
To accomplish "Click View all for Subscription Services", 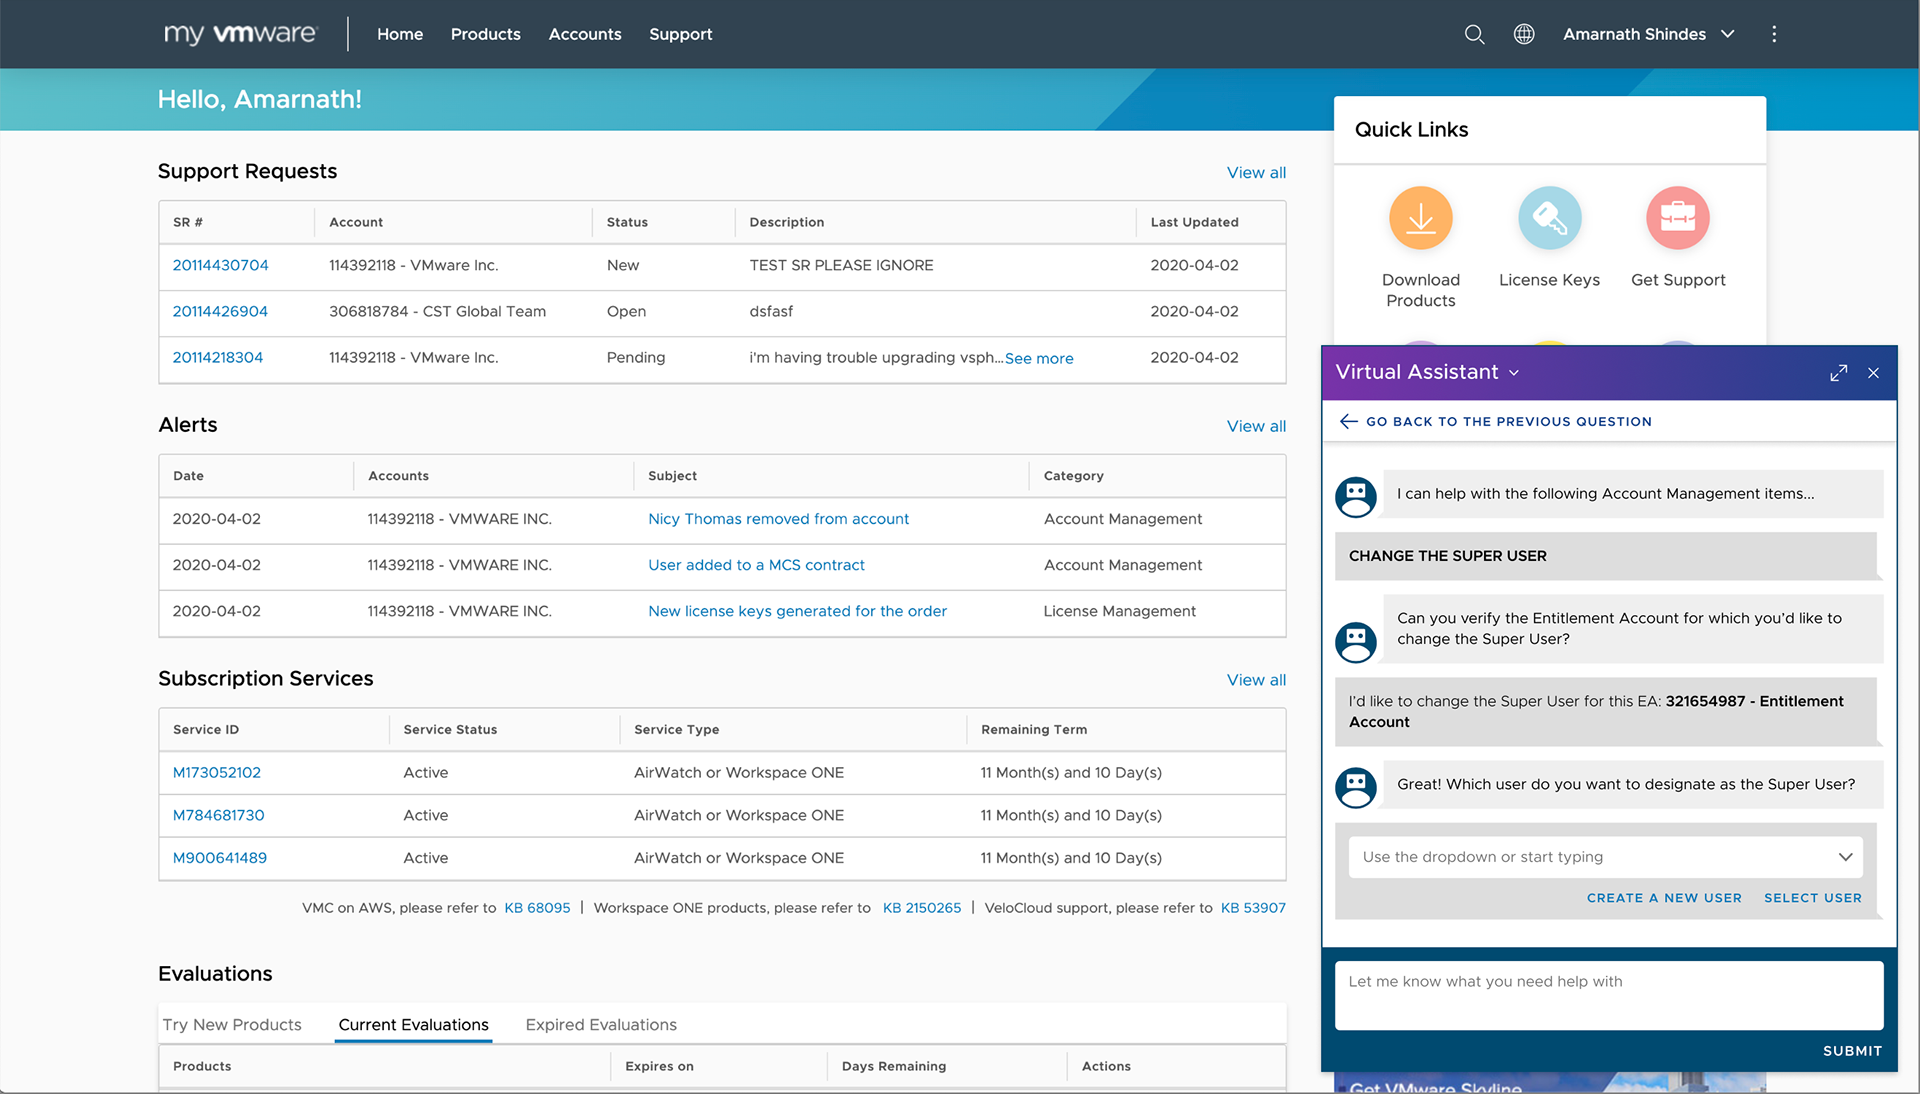I will 1256,680.
